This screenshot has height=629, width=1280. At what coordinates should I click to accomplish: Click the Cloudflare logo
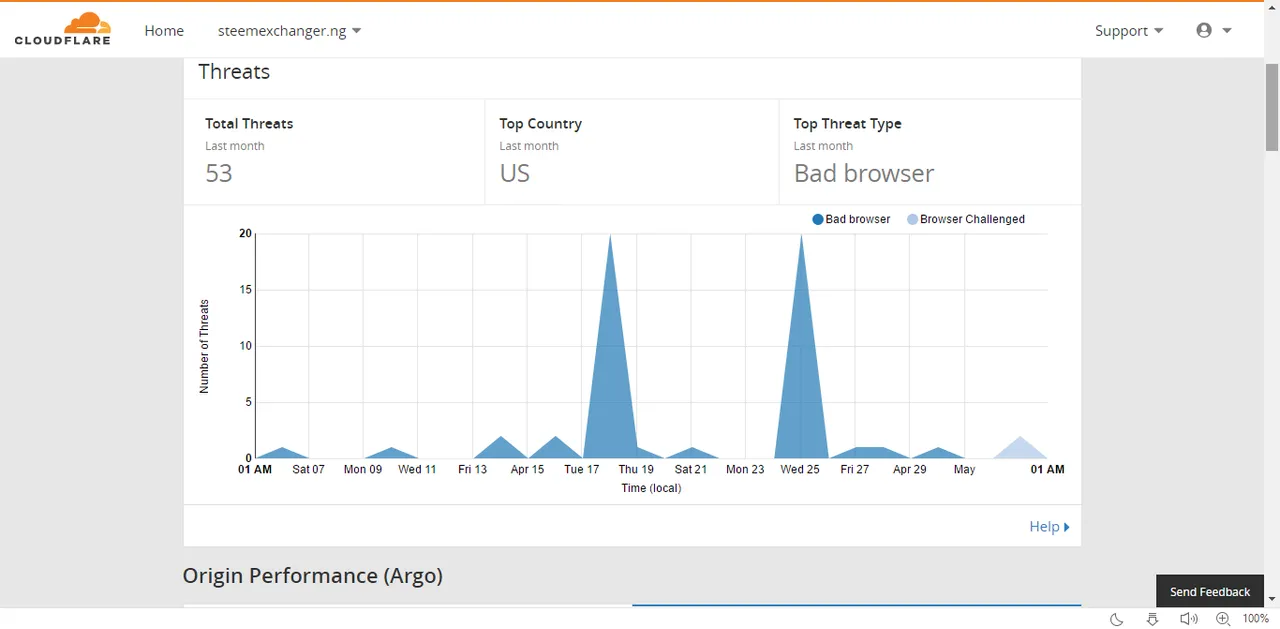point(62,29)
